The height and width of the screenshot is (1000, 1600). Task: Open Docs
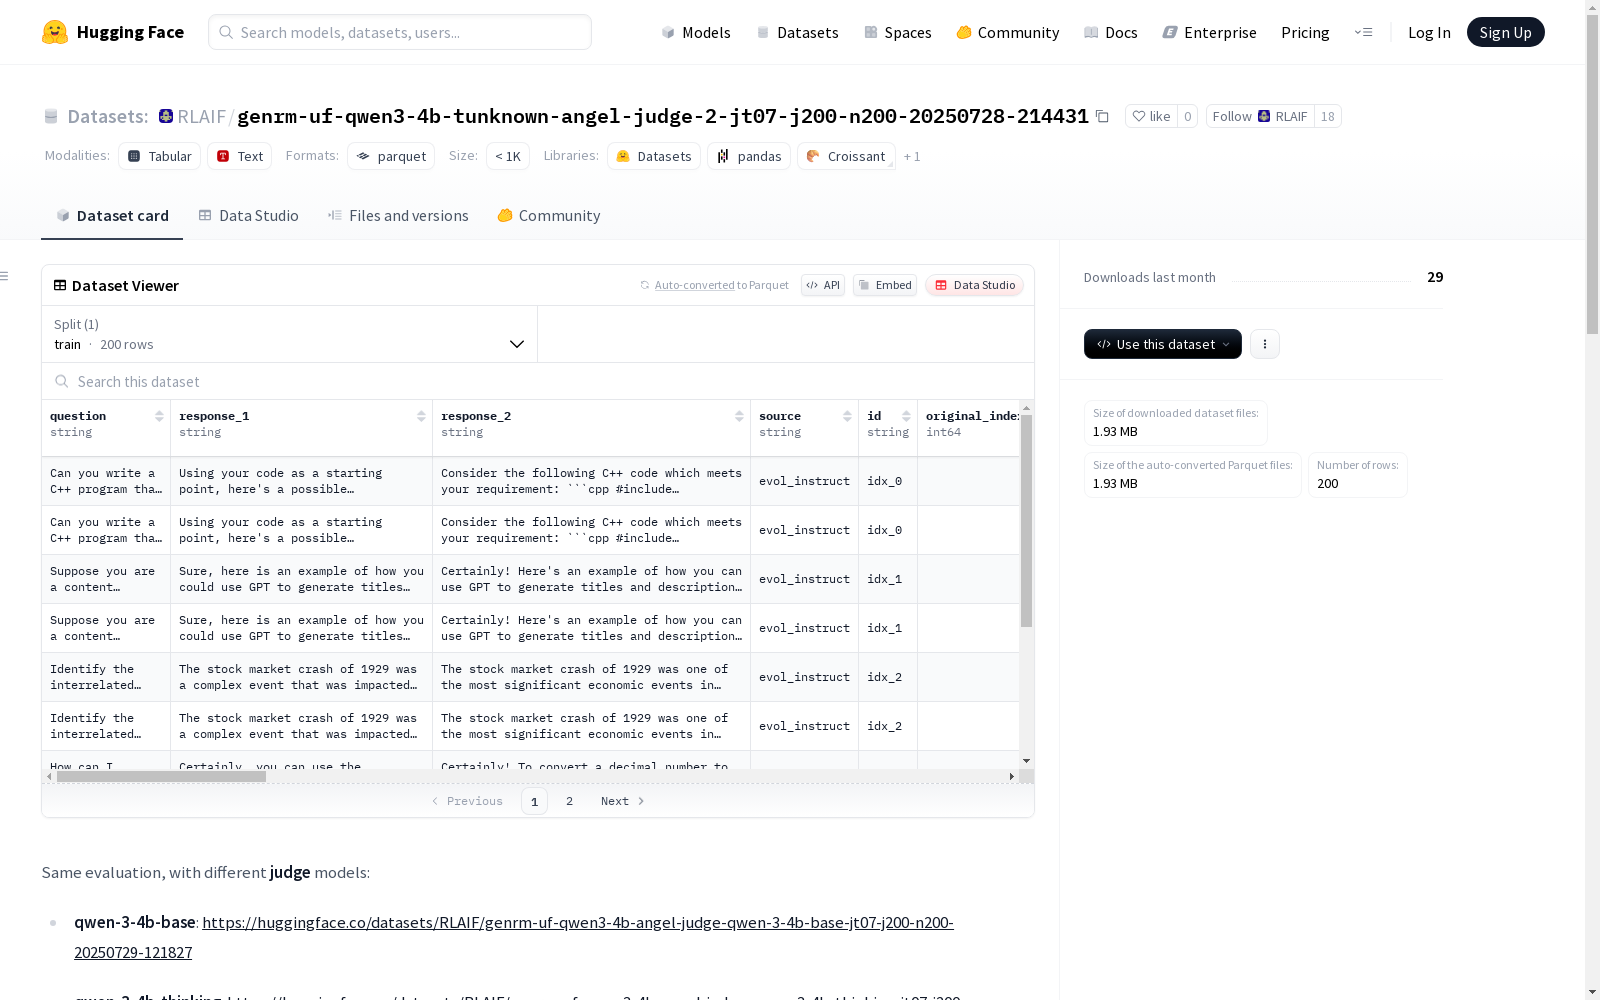(x=1111, y=32)
